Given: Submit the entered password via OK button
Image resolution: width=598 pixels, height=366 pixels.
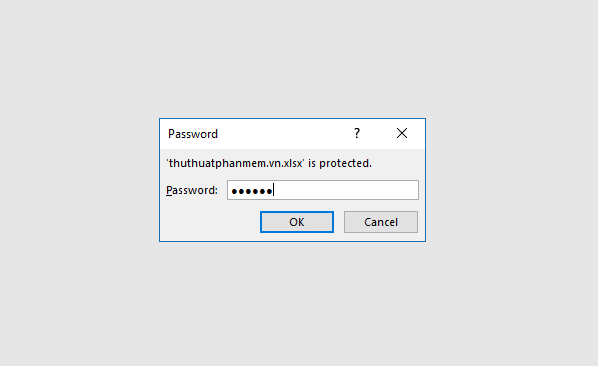Looking at the screenshot, I should pyautogui.click(x=297, y=222).
